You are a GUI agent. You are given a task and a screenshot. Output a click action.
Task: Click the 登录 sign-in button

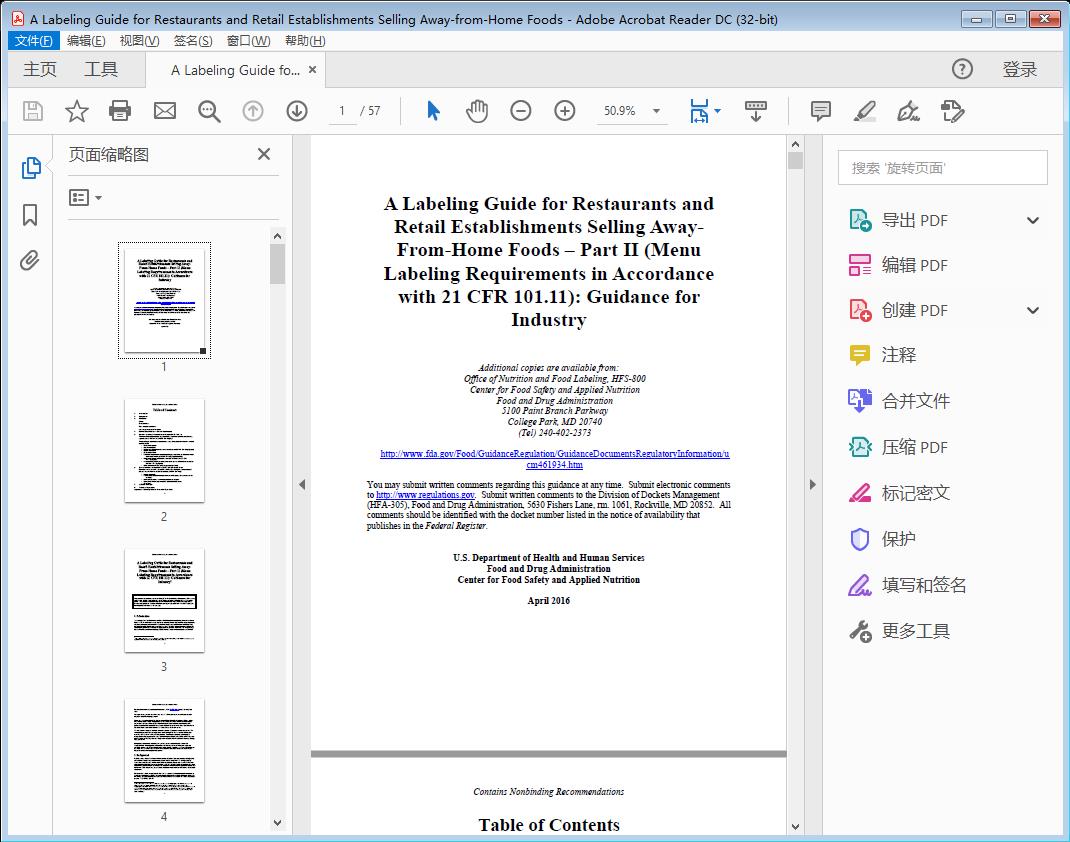click(1019, 69)
